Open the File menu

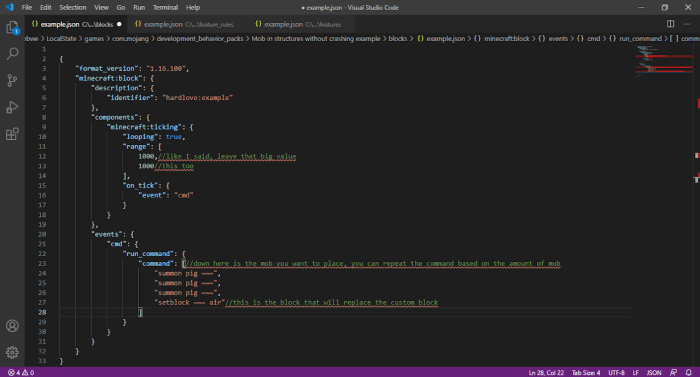(27, 7)
